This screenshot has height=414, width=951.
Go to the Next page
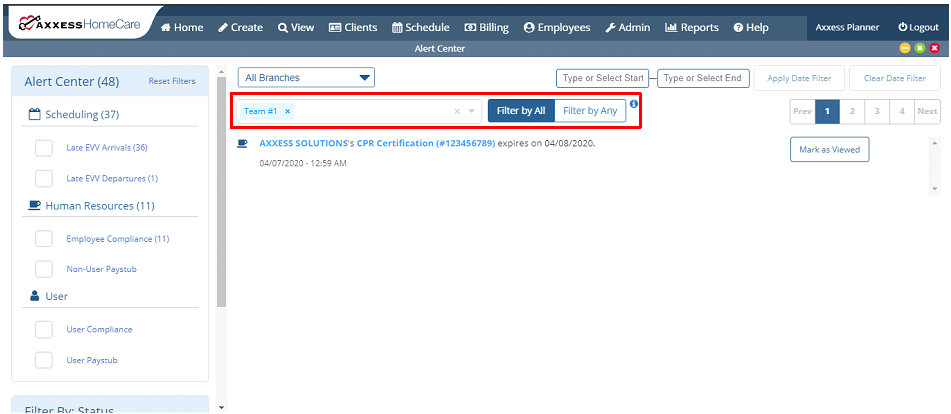coord(927,112)
